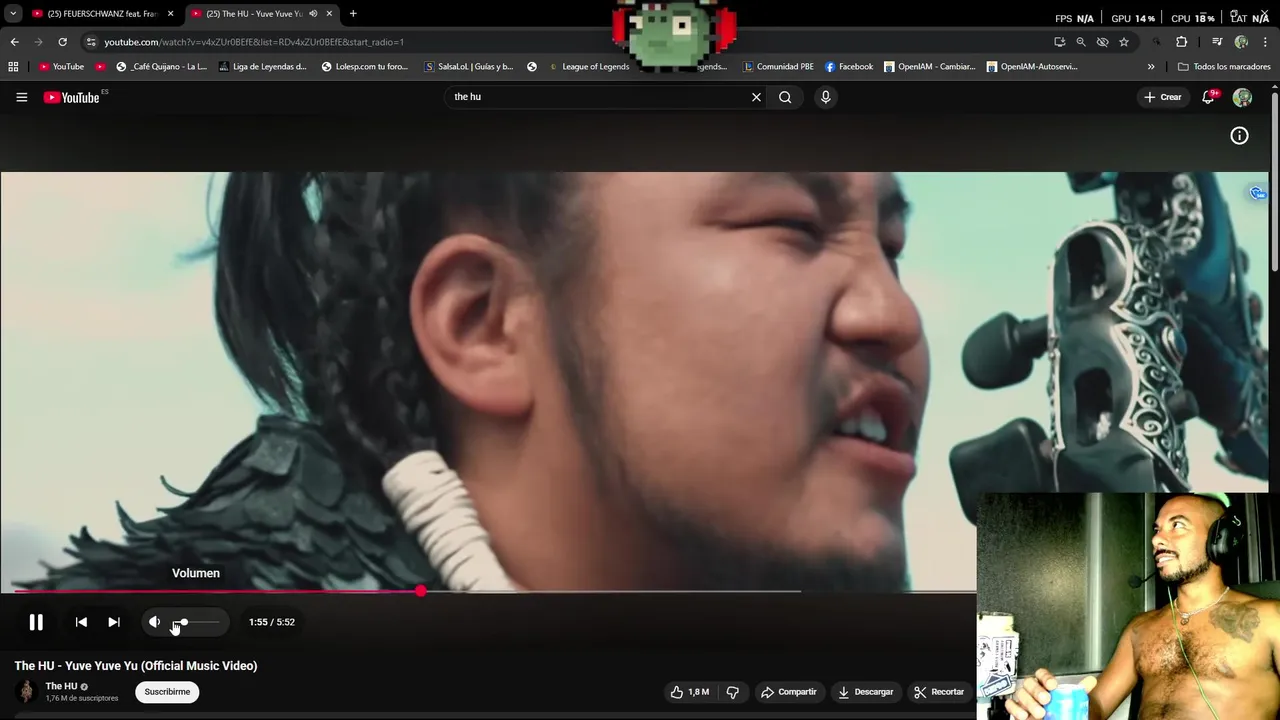Open the YouTube guide hamburger menu
The image size is (1280, 720).
click(x=21, y=97)
